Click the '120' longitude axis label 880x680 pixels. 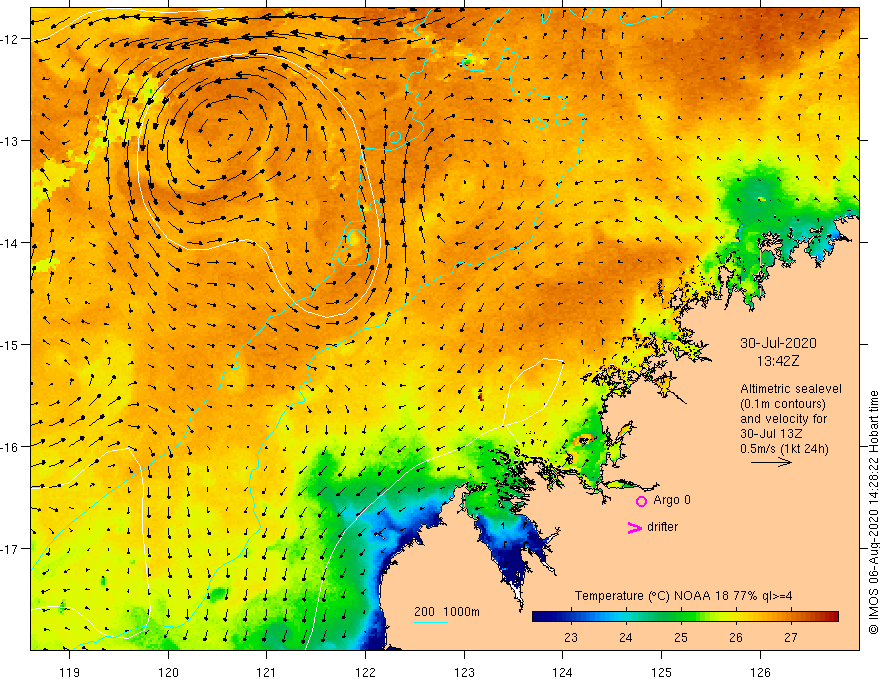coord(168,672)
